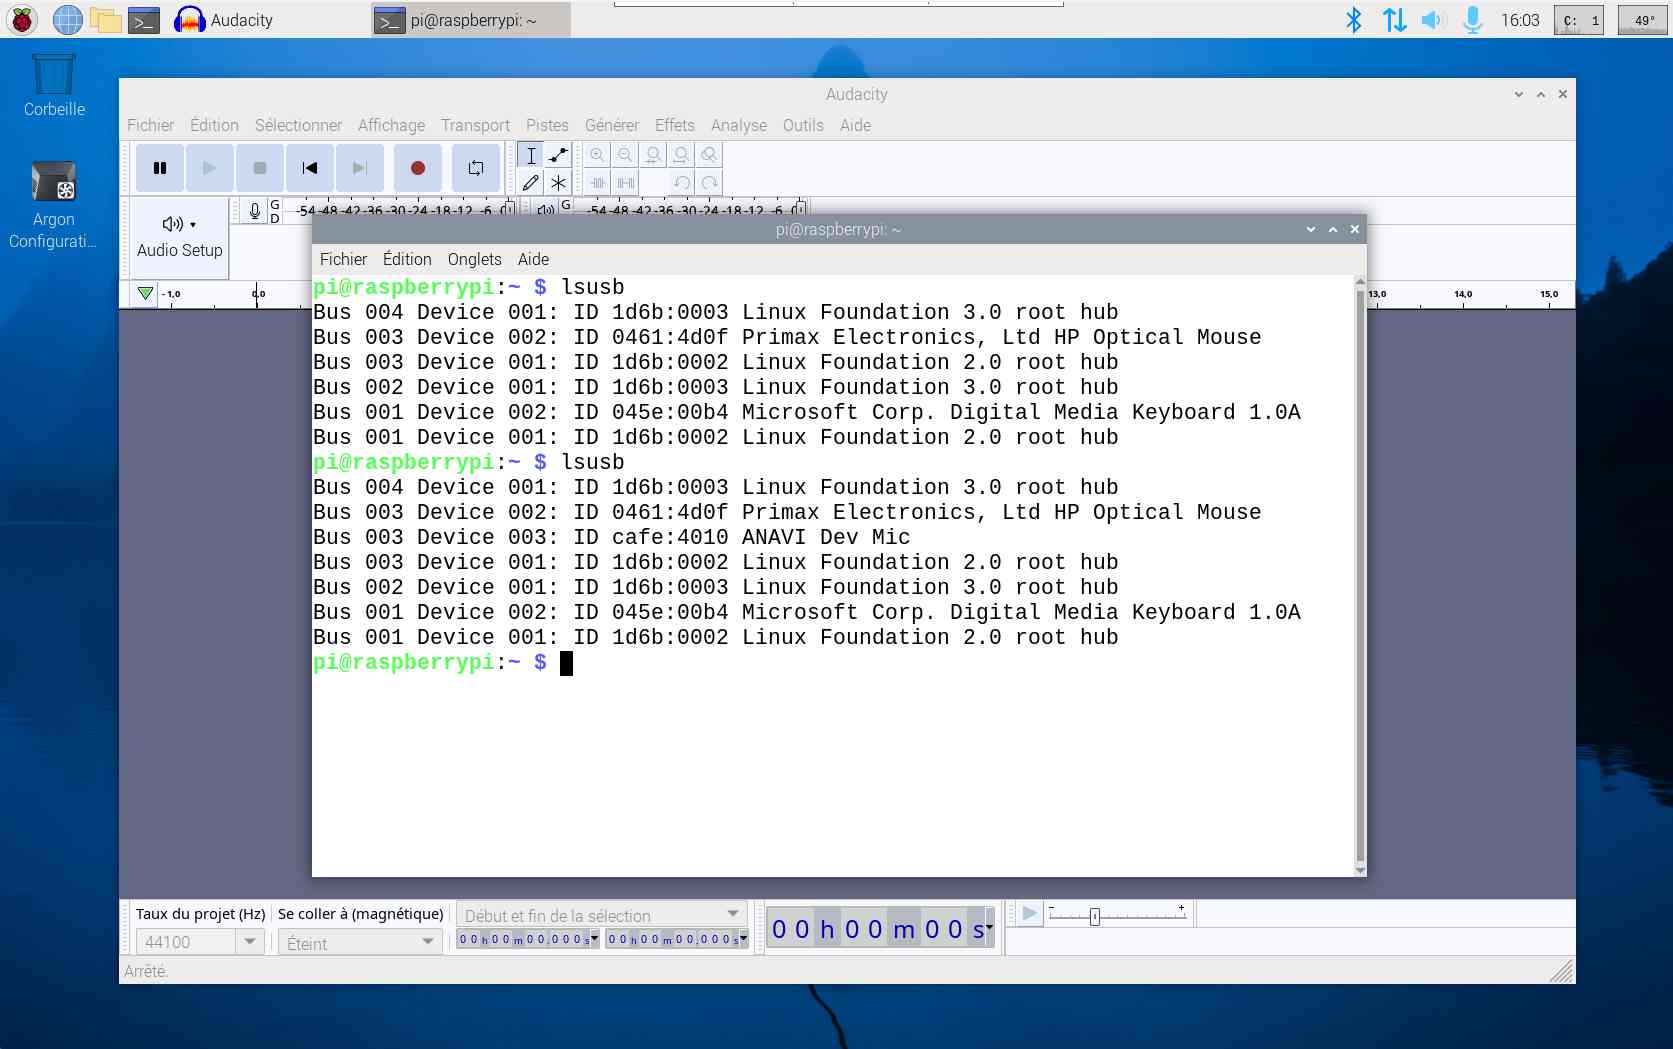Open the terminal Onglets menu
Screen dimensions: 1673x1049
coord(474,259)
